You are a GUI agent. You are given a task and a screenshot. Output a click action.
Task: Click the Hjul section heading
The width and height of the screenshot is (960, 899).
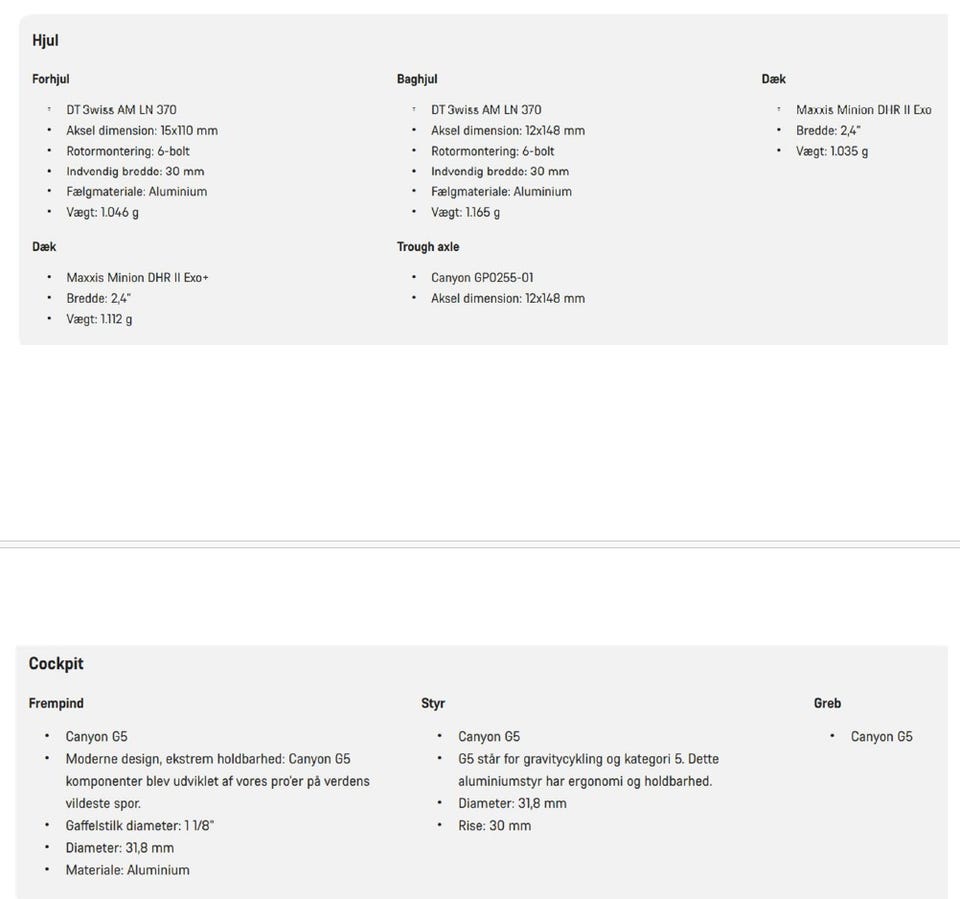pyautogui.click(x=45, y=41)
